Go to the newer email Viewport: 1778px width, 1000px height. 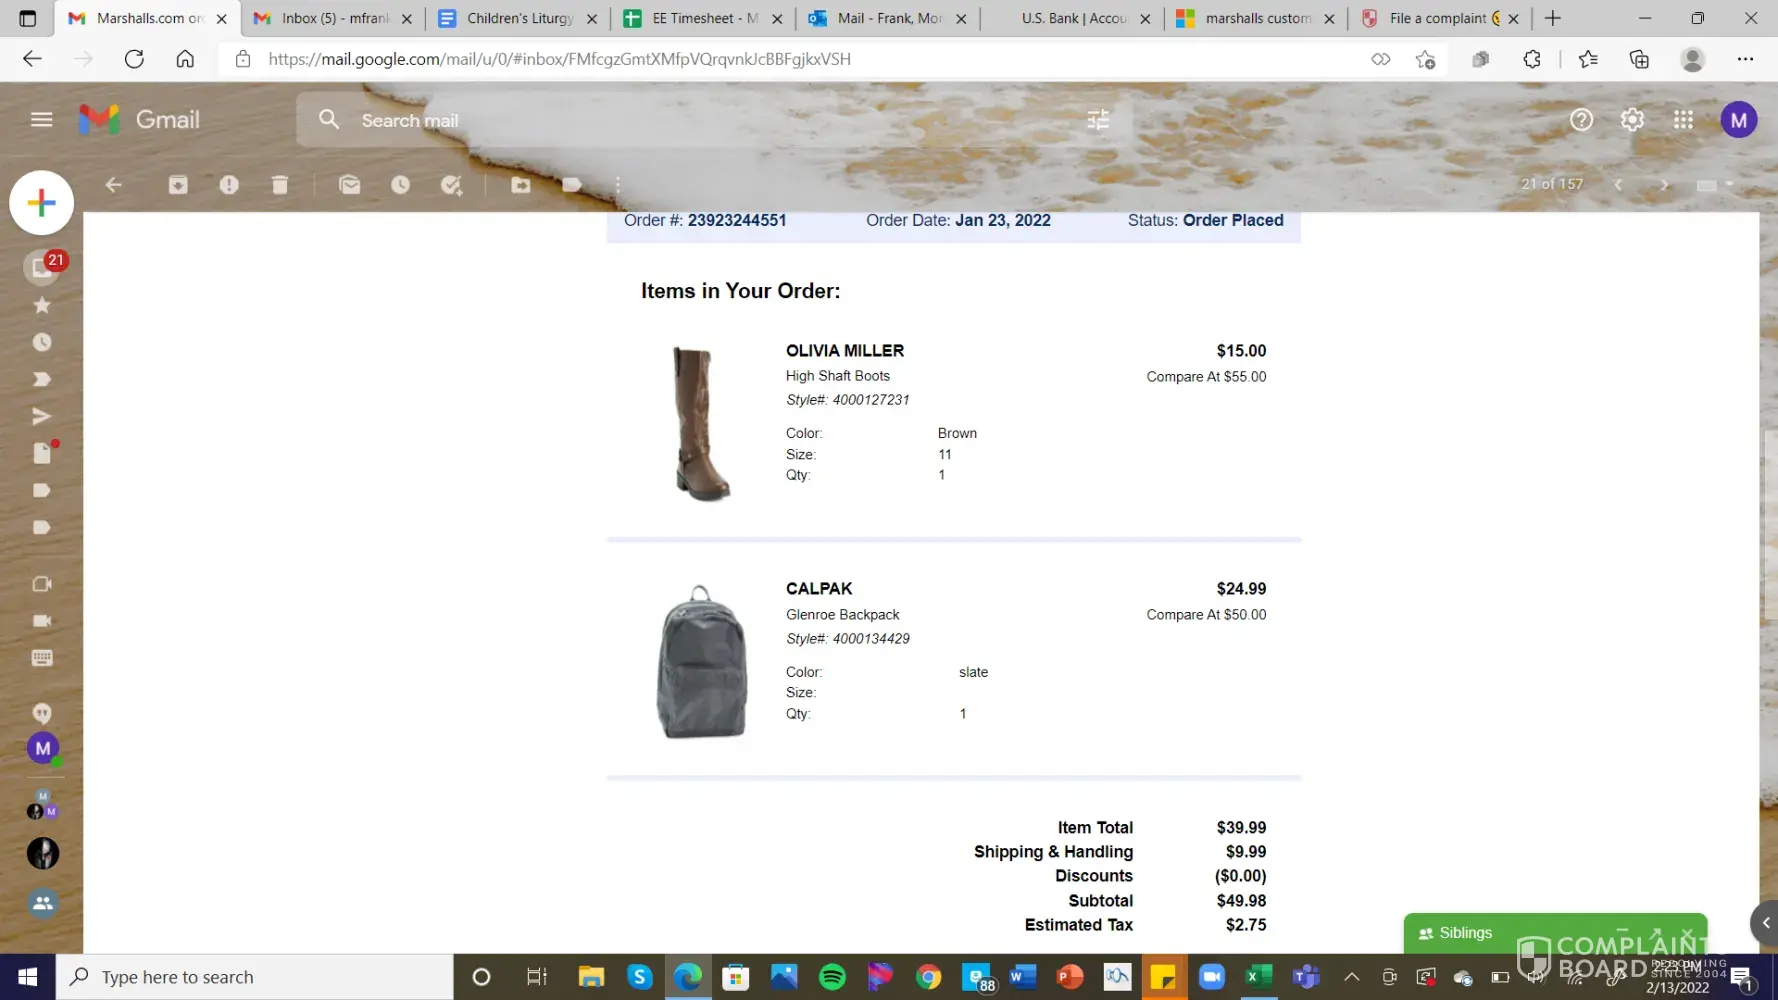pos(1618,185)
